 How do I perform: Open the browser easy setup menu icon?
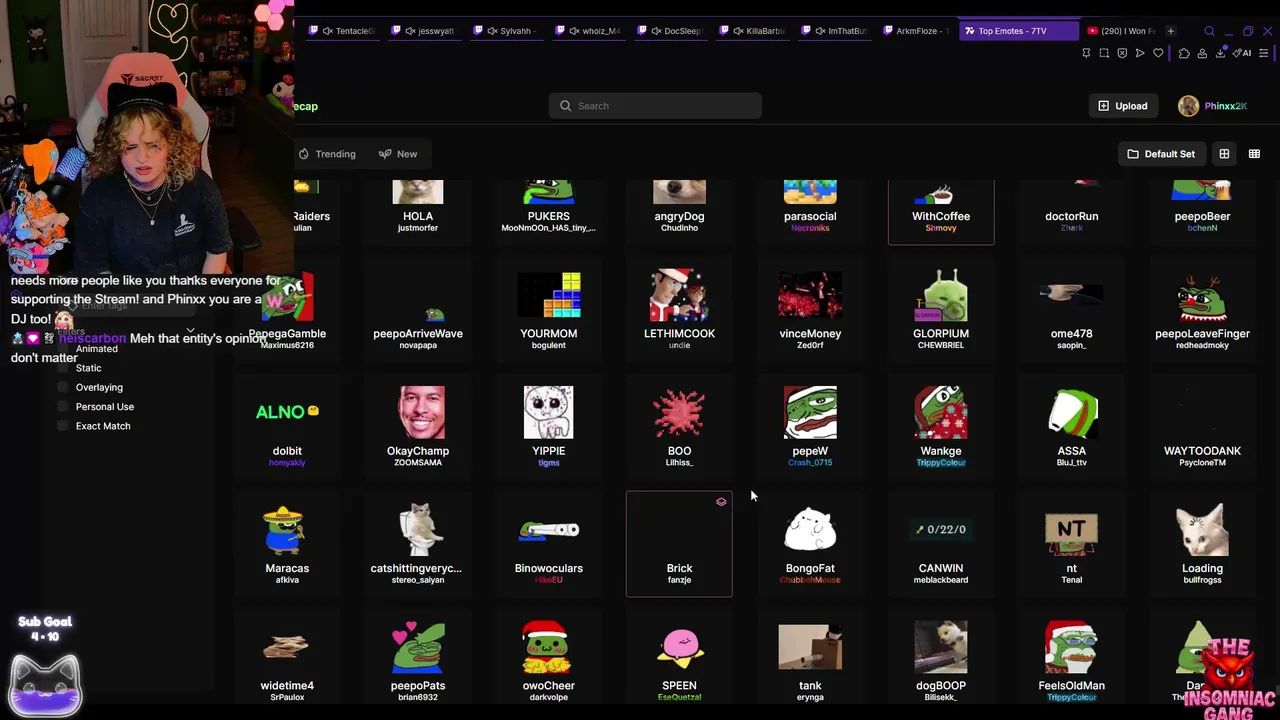[1266, 53]
